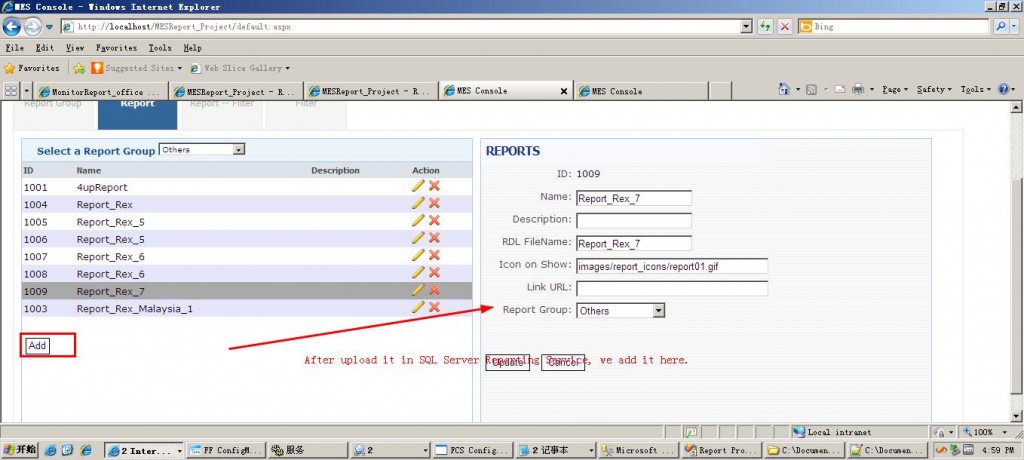The width and height of the screenshot is (1024, 460).
Task: Click the Update button in REPORTS form
Action: coord(507,362)
